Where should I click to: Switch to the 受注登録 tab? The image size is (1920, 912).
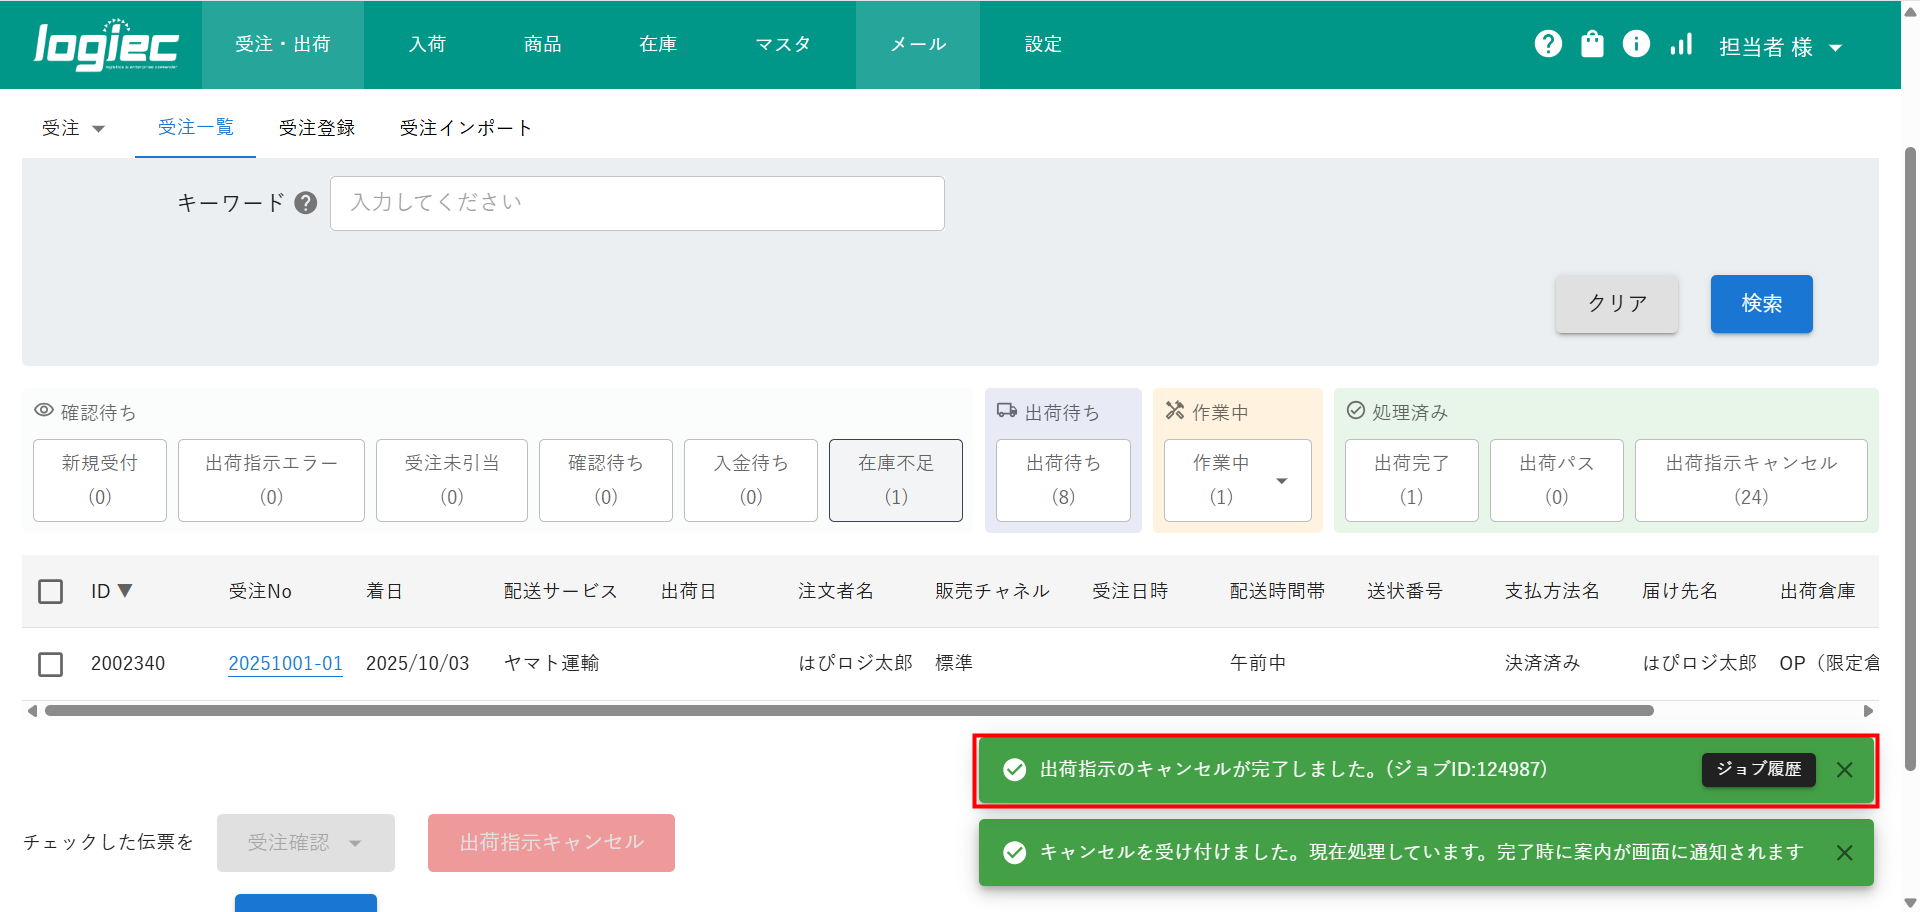pyautogui.click(x=317, y=128)
